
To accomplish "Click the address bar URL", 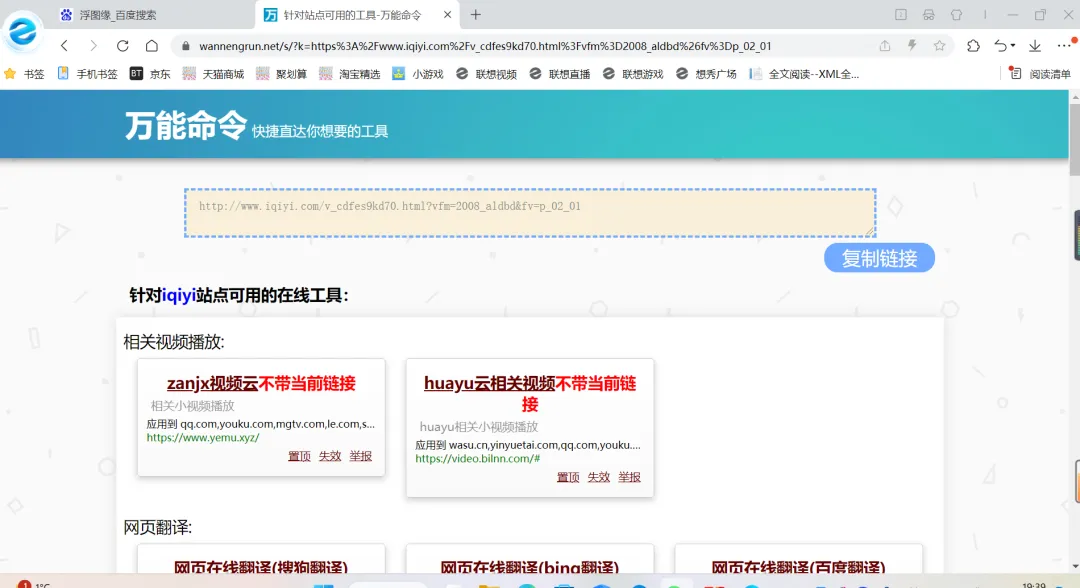I will pos(485,46).
